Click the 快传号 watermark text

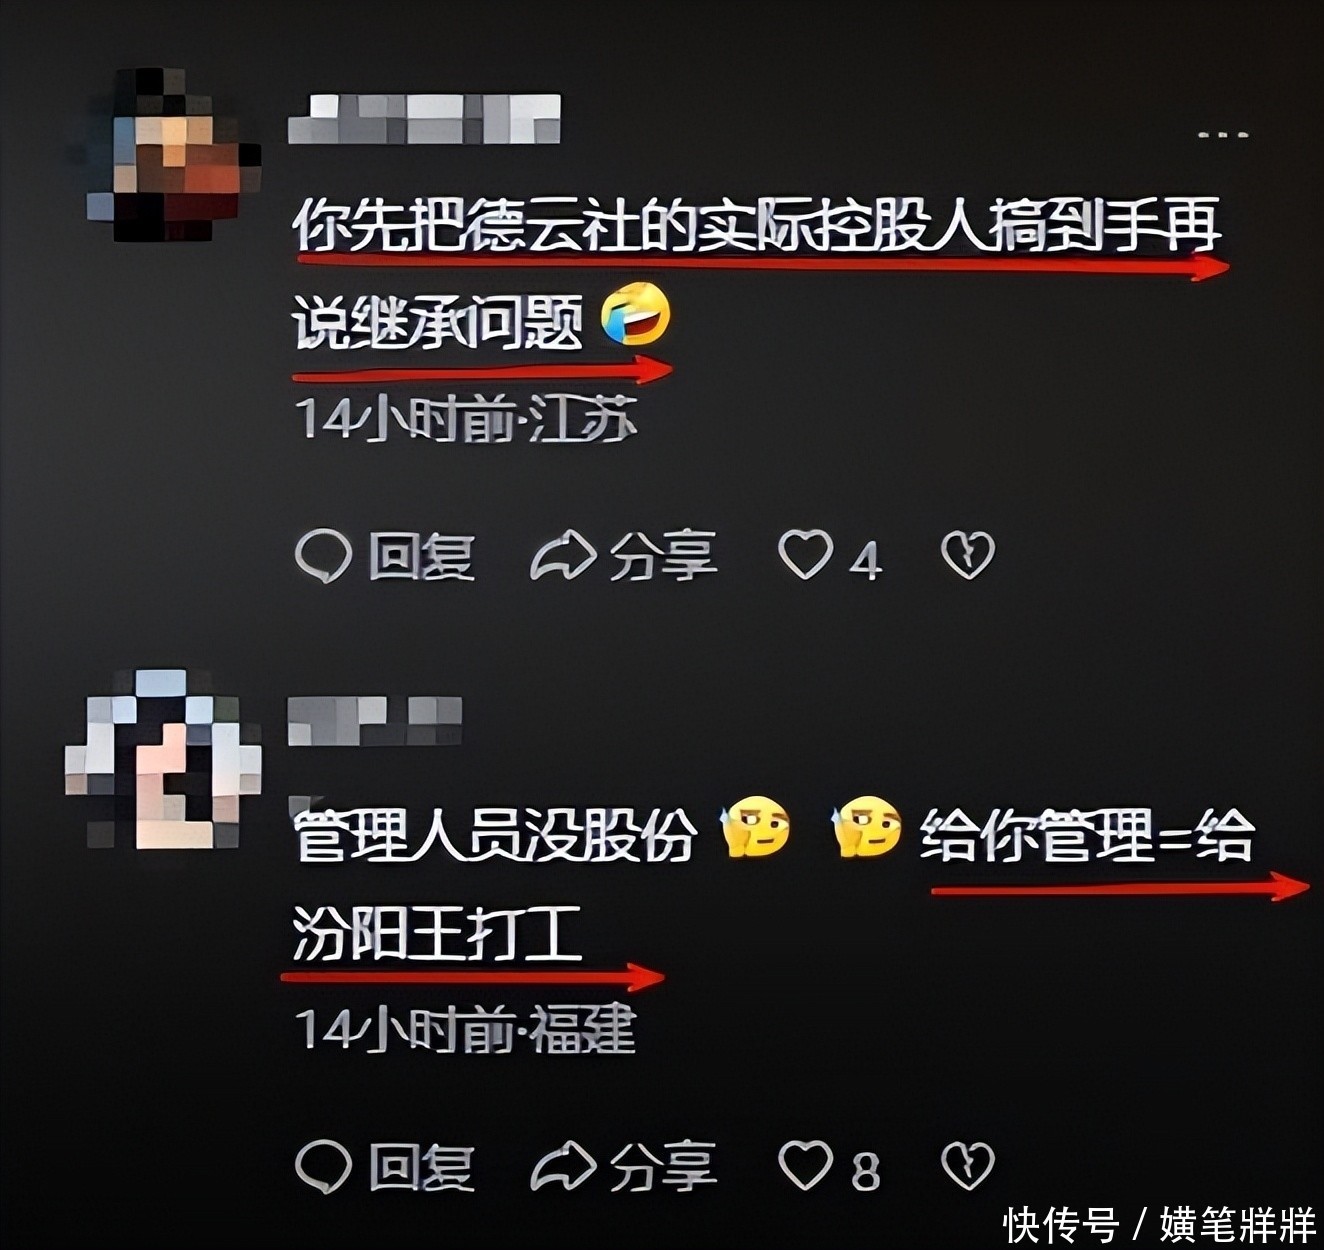pos(1060,1224)
